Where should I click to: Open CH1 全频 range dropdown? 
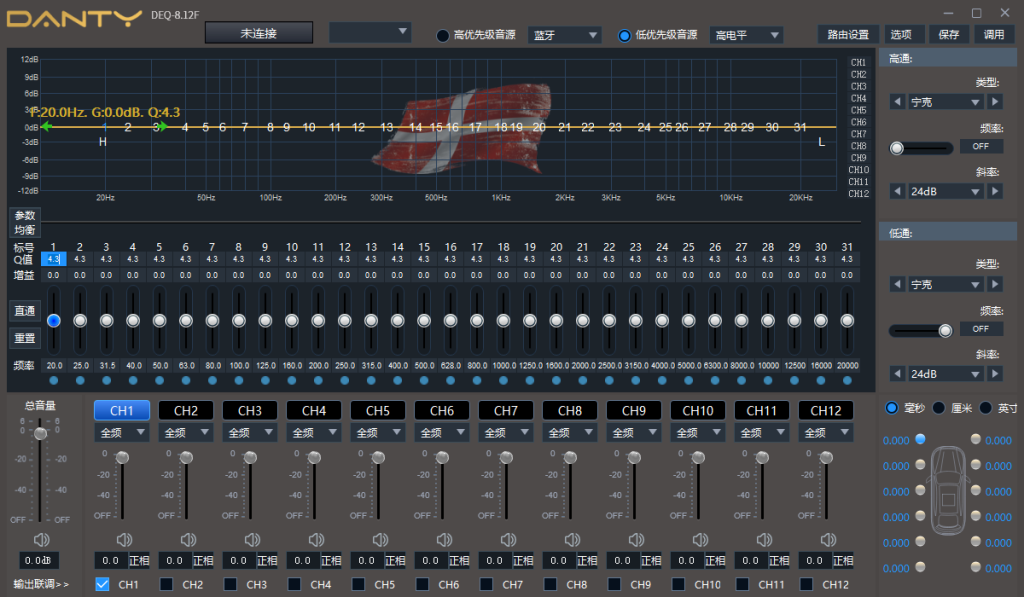click(x=122, y=432)
